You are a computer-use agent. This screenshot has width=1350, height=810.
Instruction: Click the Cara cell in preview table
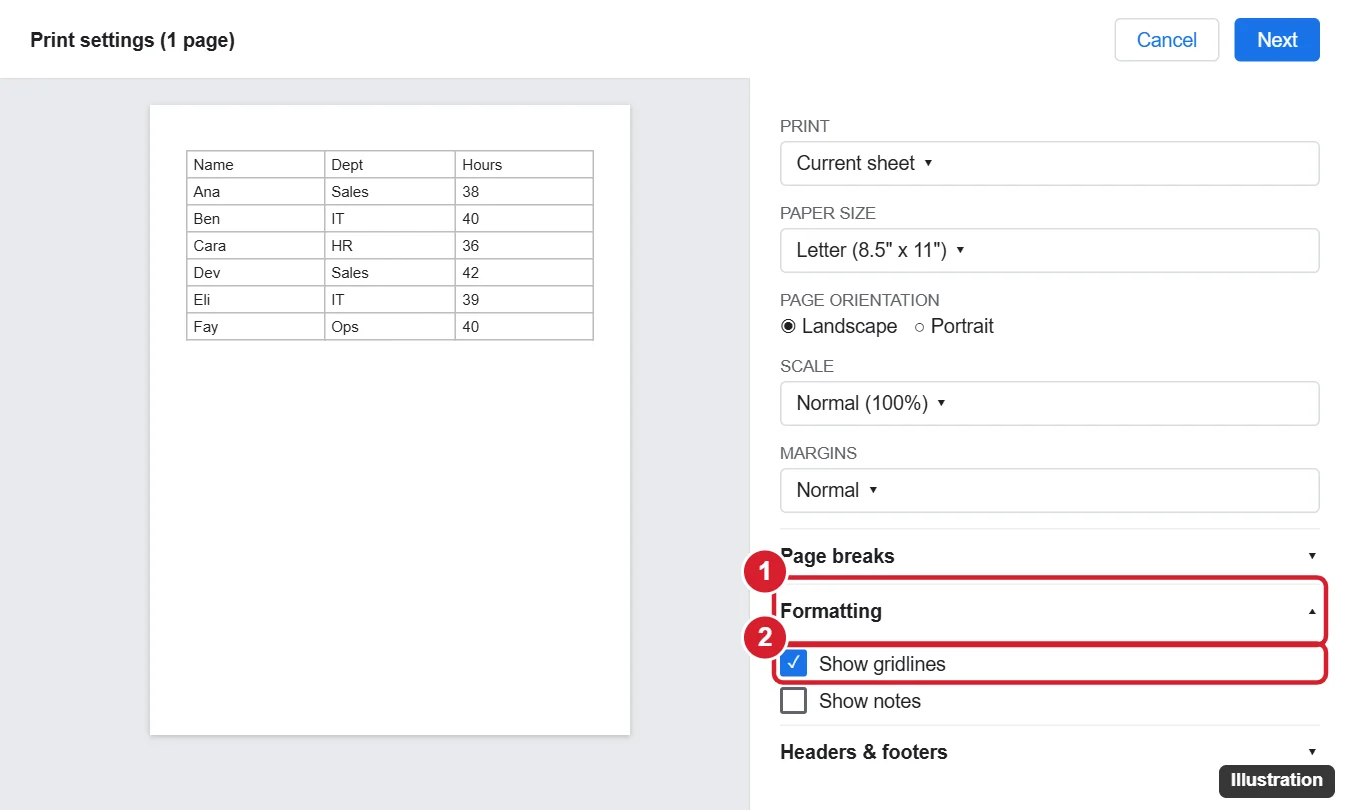256,246
